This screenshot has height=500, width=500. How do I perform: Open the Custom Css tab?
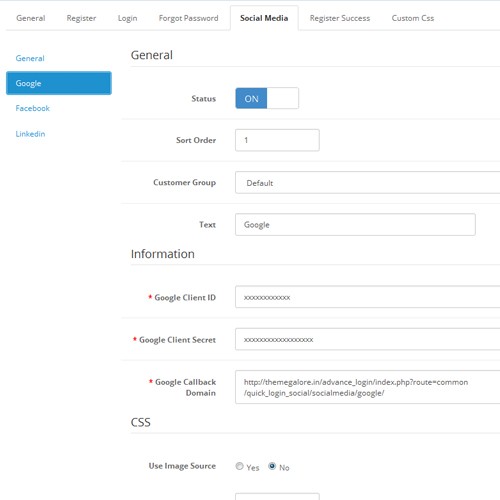tap(413, 18)
